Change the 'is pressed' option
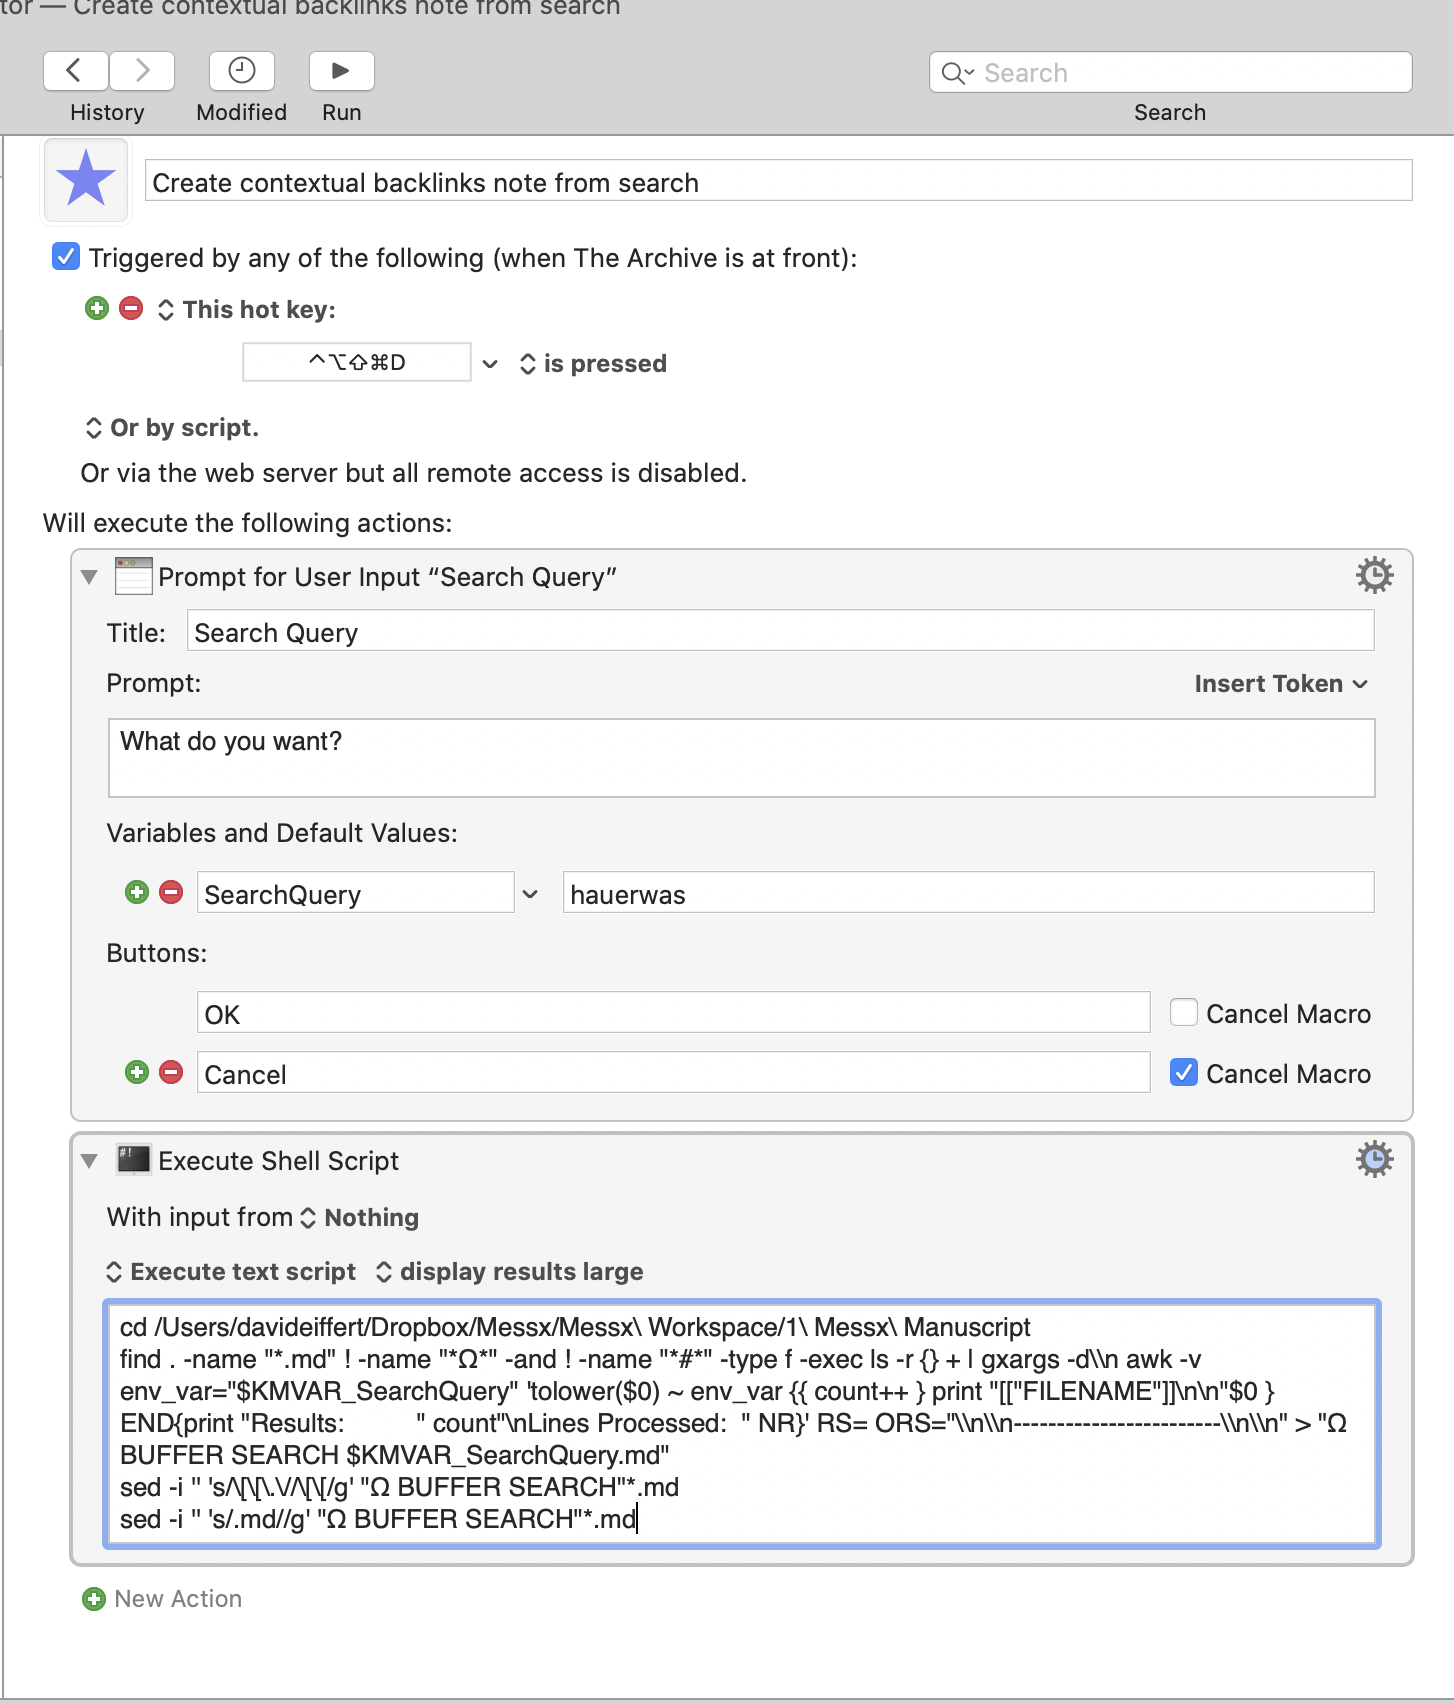 pyautogui.click(x=593, y=364)
